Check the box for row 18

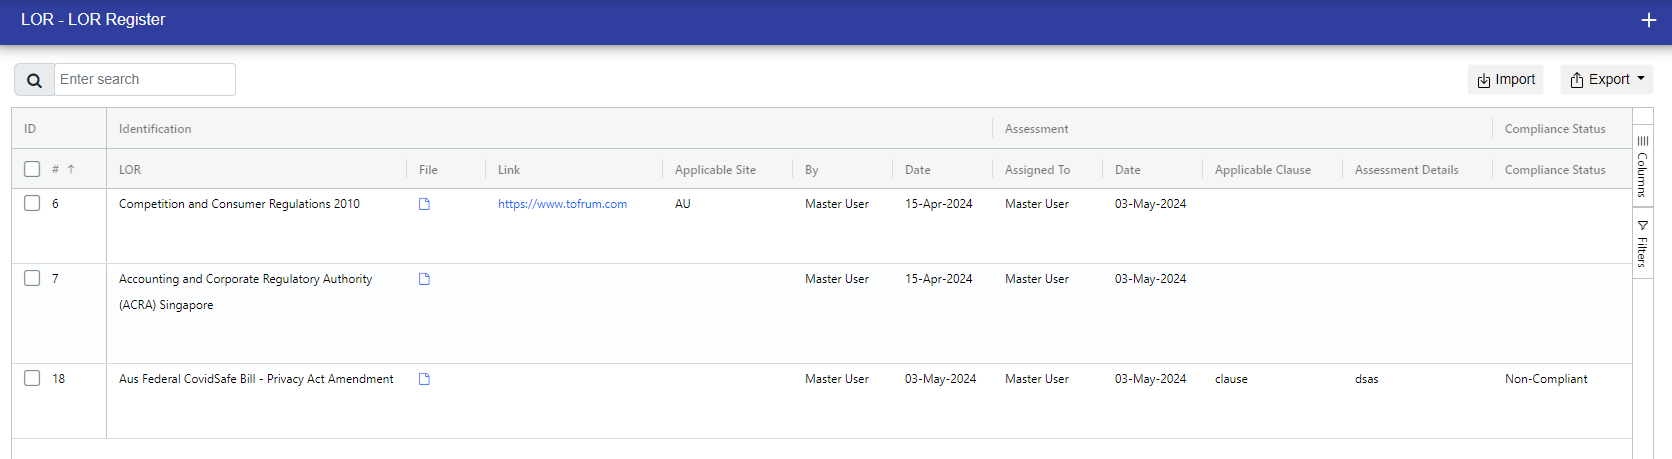(32, 378)
